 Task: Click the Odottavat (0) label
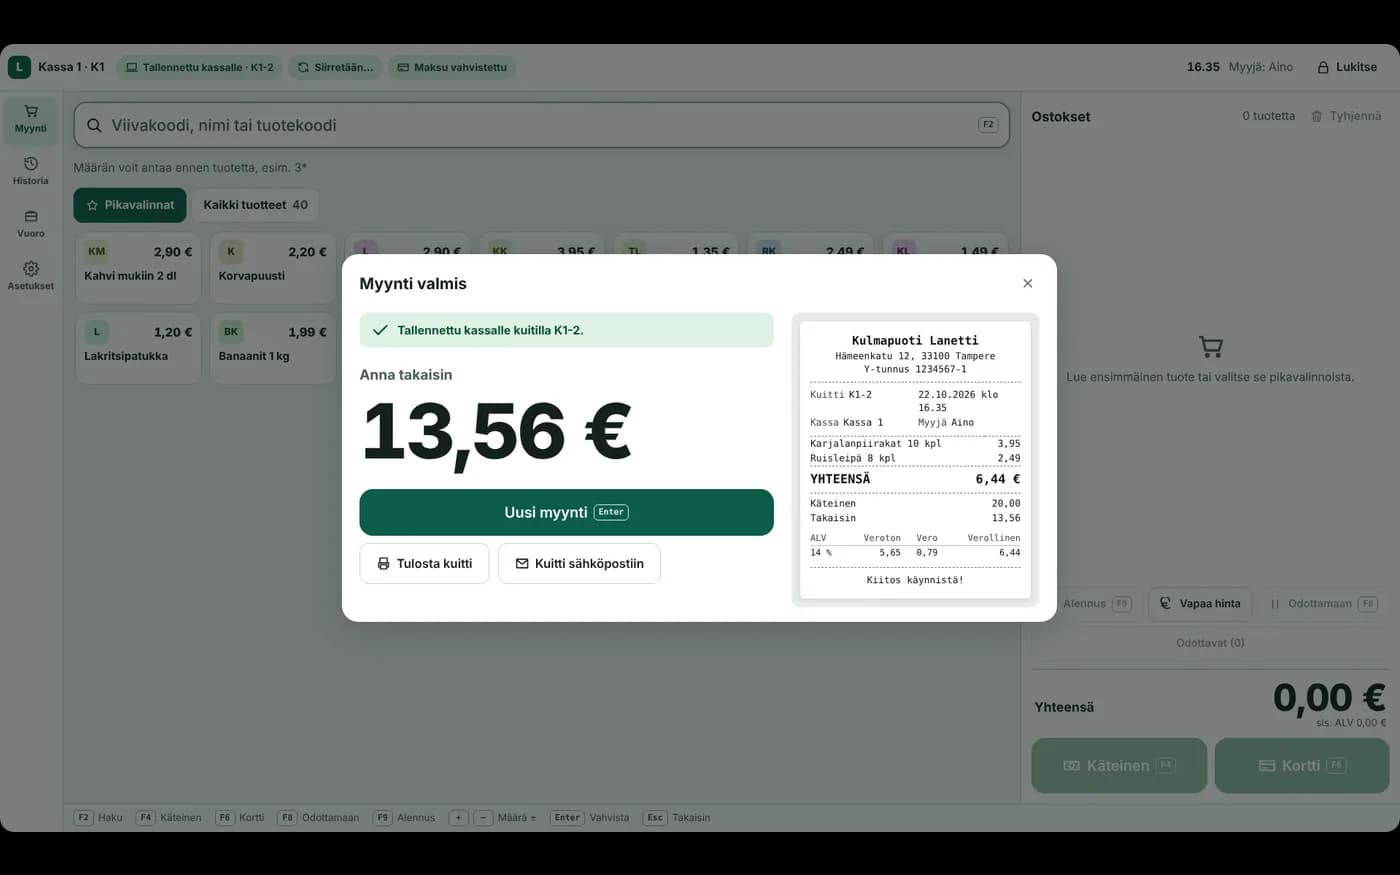(x=1210, y=643)
